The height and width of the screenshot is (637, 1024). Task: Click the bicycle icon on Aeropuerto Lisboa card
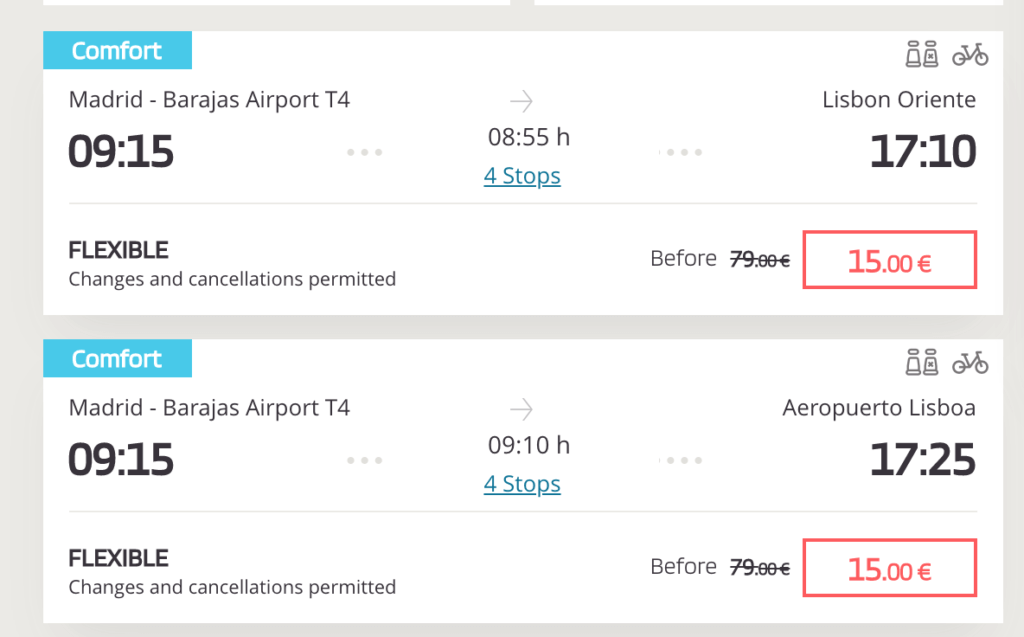970,362
